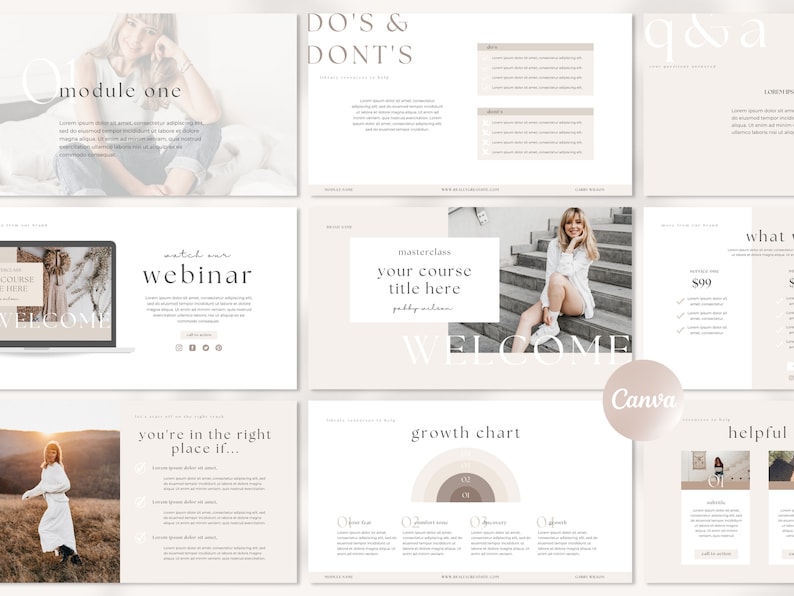
Task: Click the second checkmark under $99 service one
Action: [x=681, y=315]
